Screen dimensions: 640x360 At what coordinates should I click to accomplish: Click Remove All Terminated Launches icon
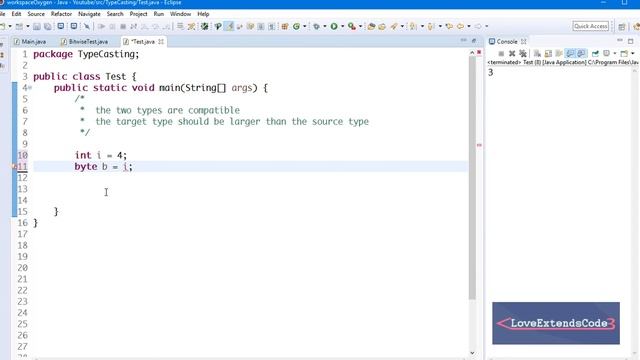click(x=523, y=53)
